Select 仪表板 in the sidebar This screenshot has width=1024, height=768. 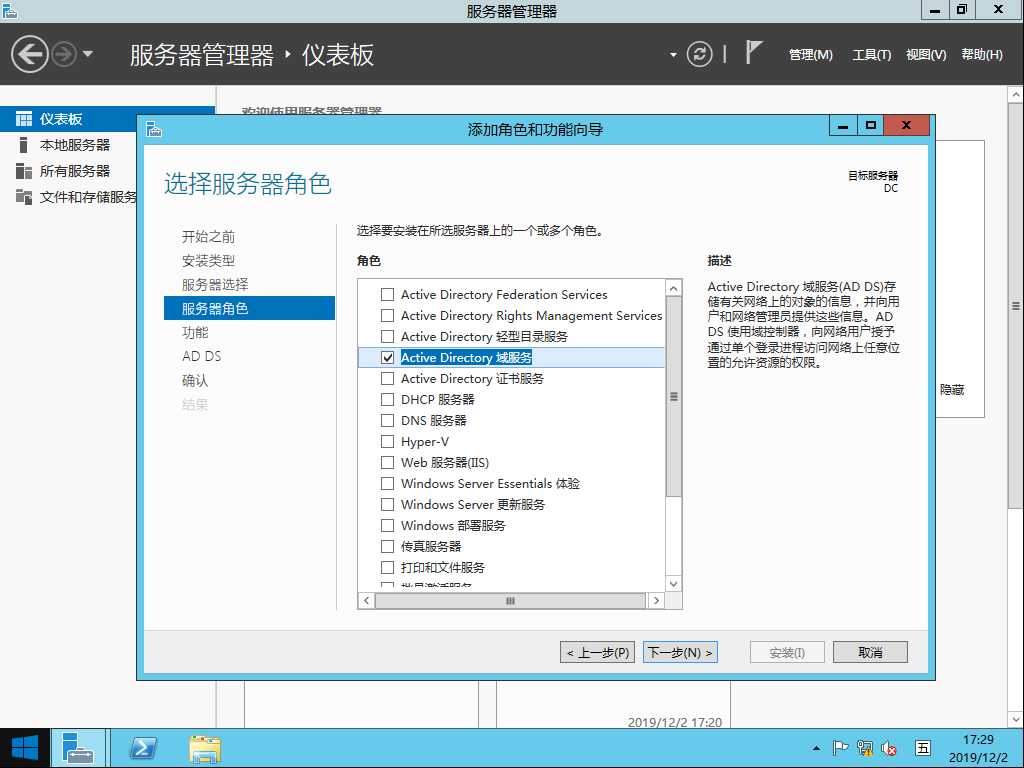click(107, 119)
